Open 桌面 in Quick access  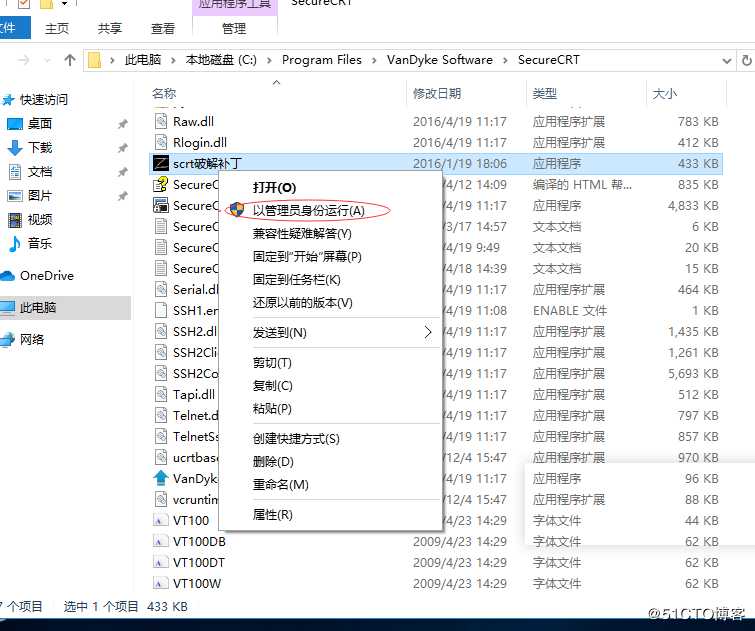(x=39, y=124)
